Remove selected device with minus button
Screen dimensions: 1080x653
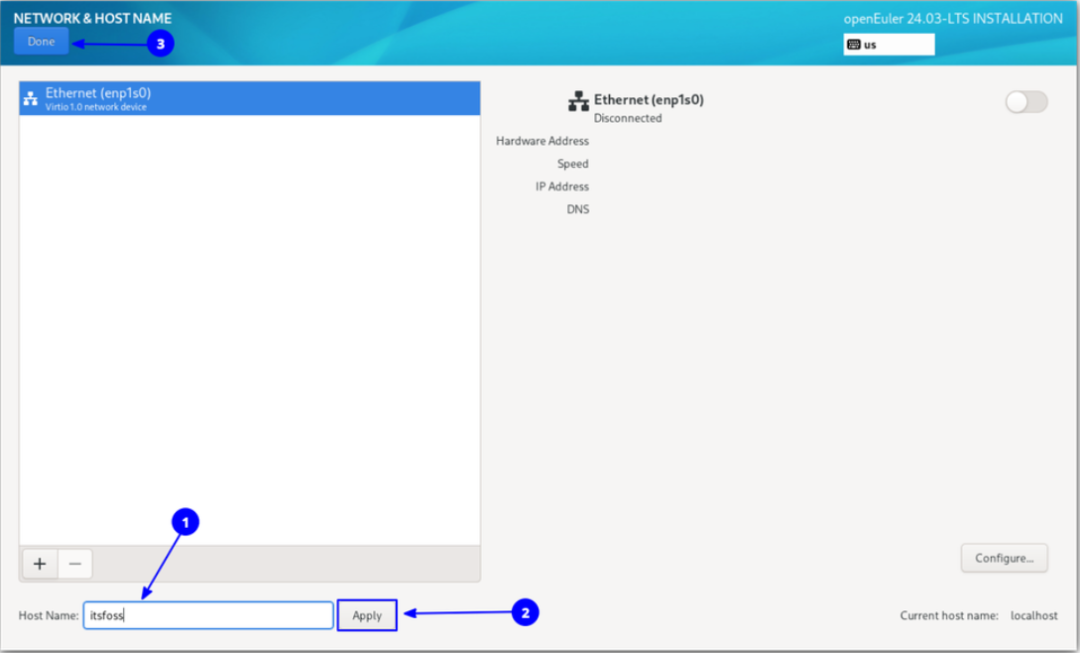pyautogui.click(x=75, y=564)
